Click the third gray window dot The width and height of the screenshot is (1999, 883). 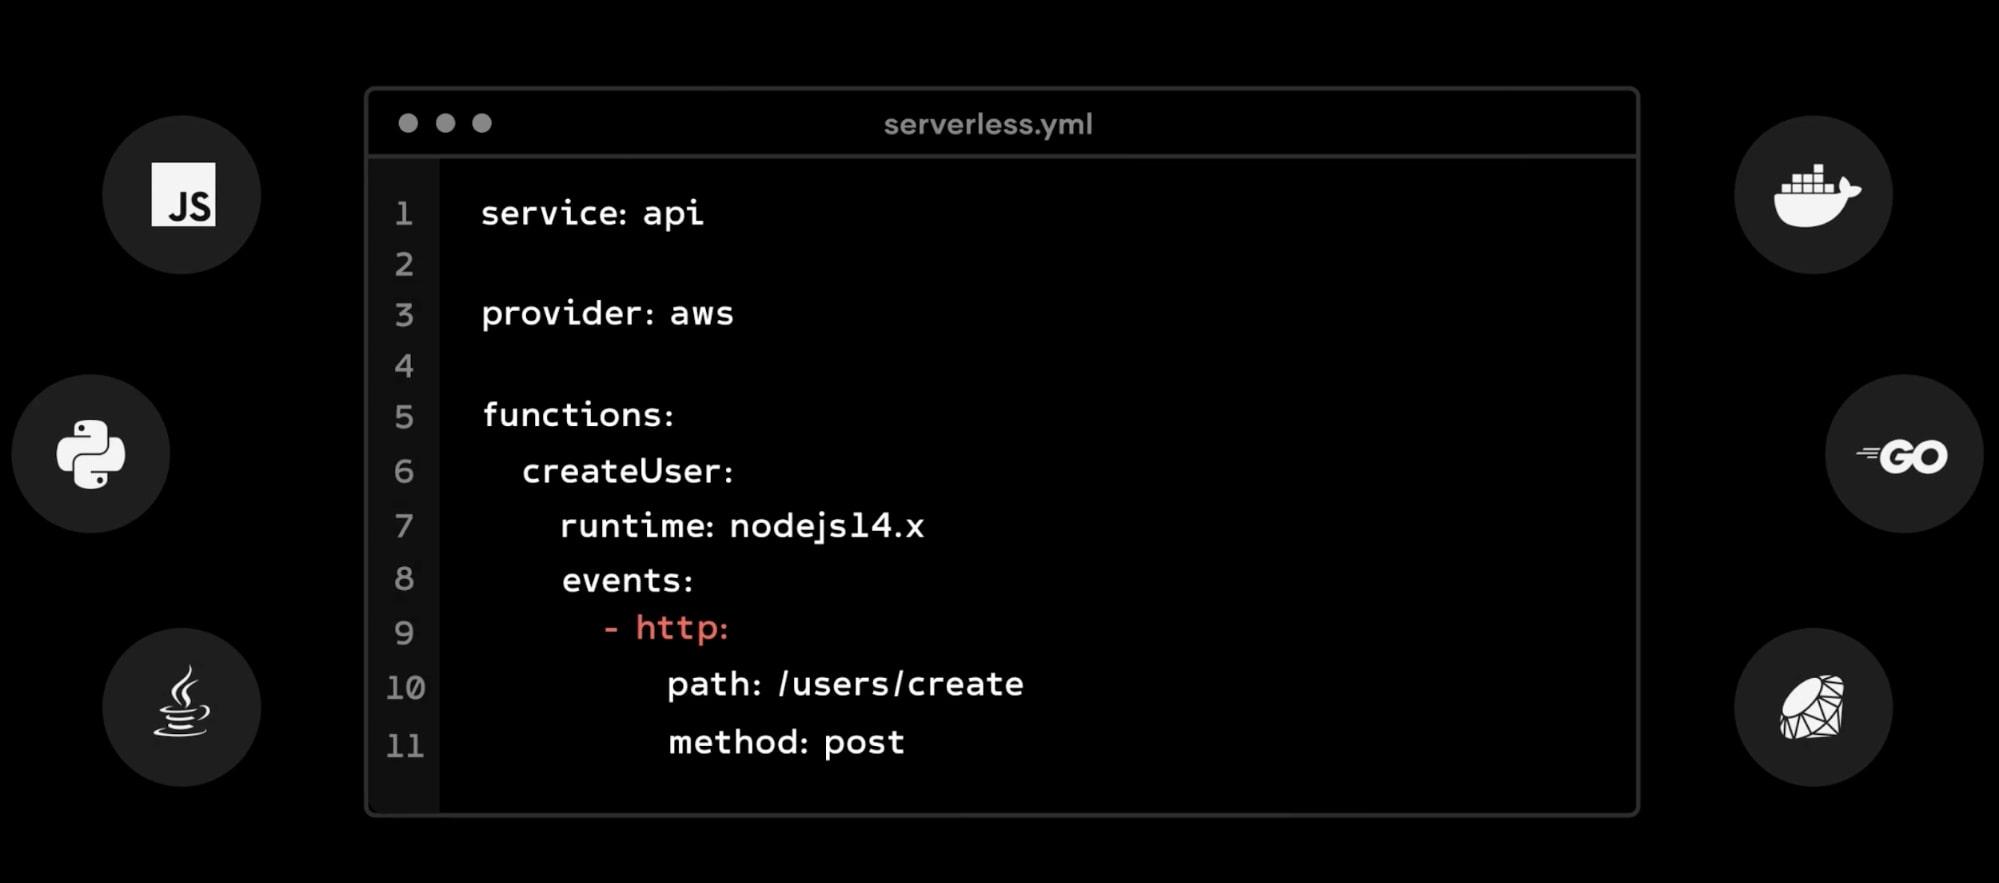coord(482,123)
